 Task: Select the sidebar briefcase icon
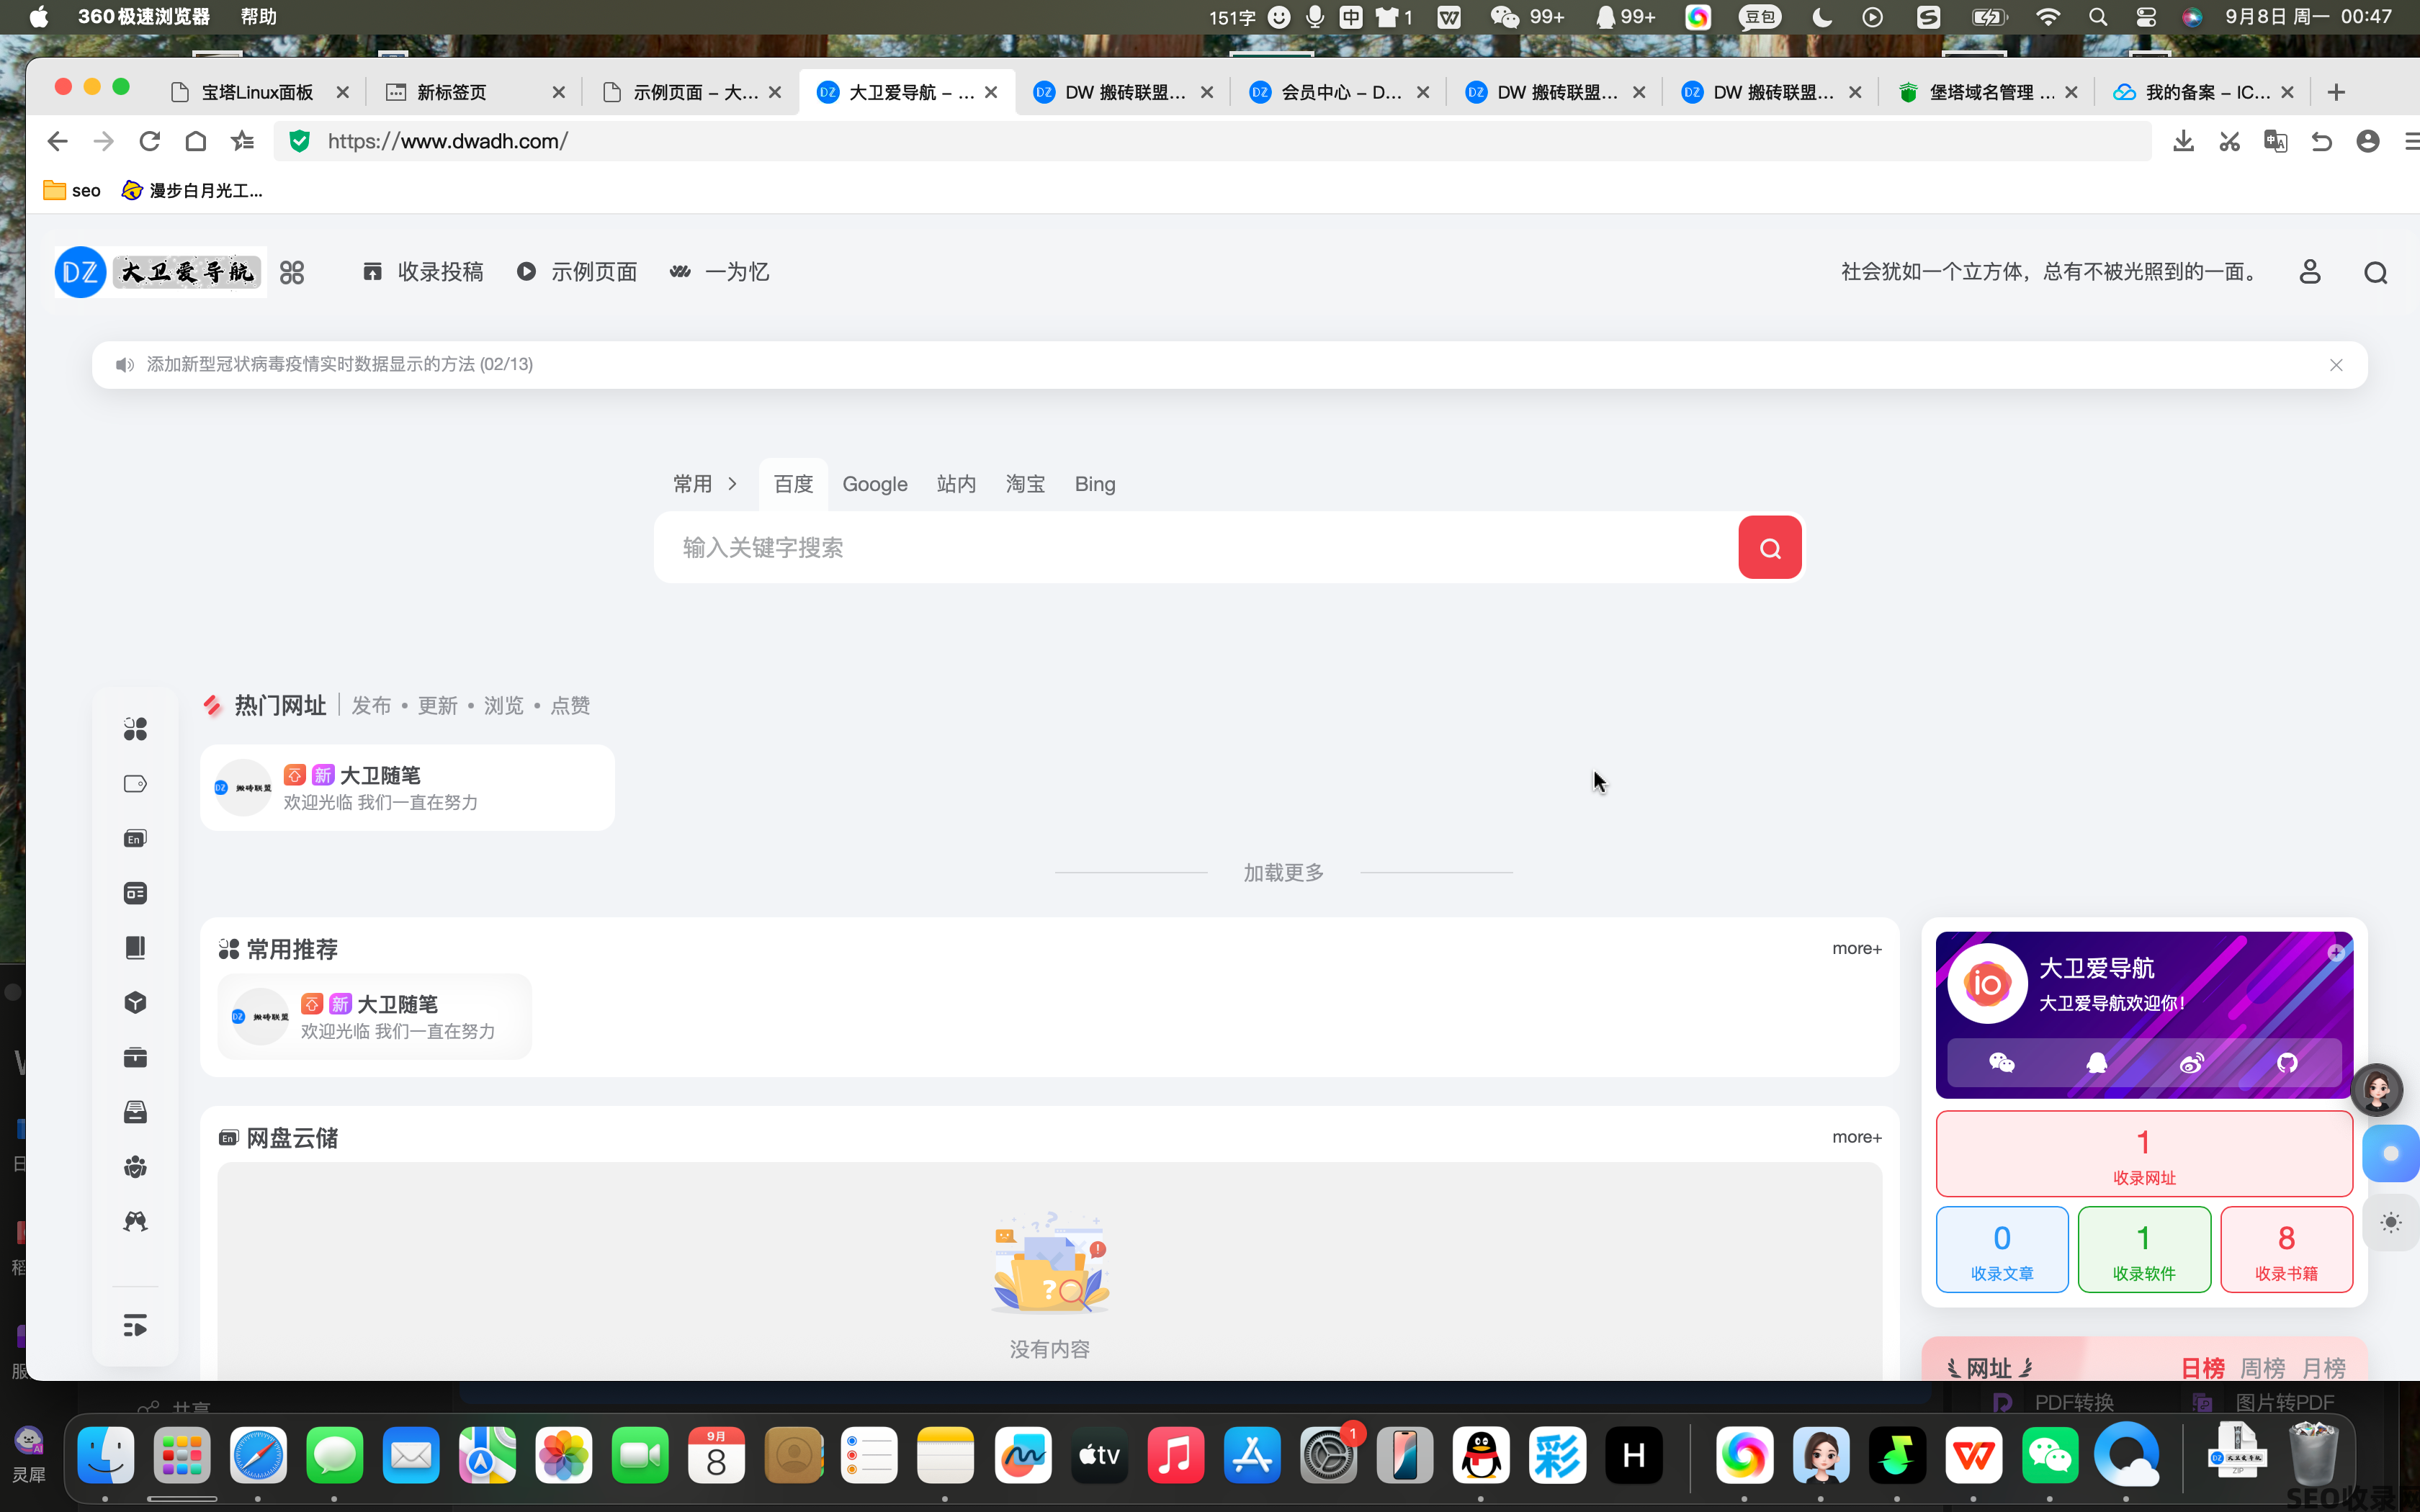point(135,1057)
